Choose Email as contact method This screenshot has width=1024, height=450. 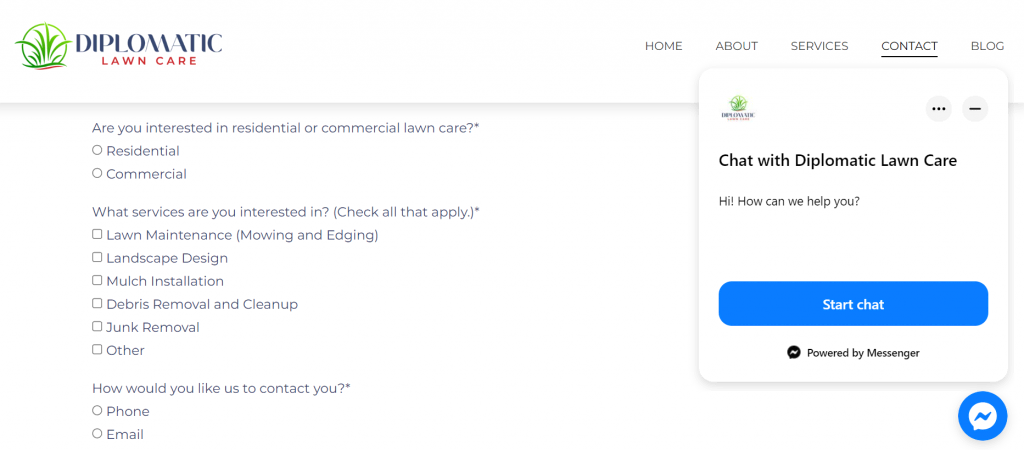(x=97, y=433)
